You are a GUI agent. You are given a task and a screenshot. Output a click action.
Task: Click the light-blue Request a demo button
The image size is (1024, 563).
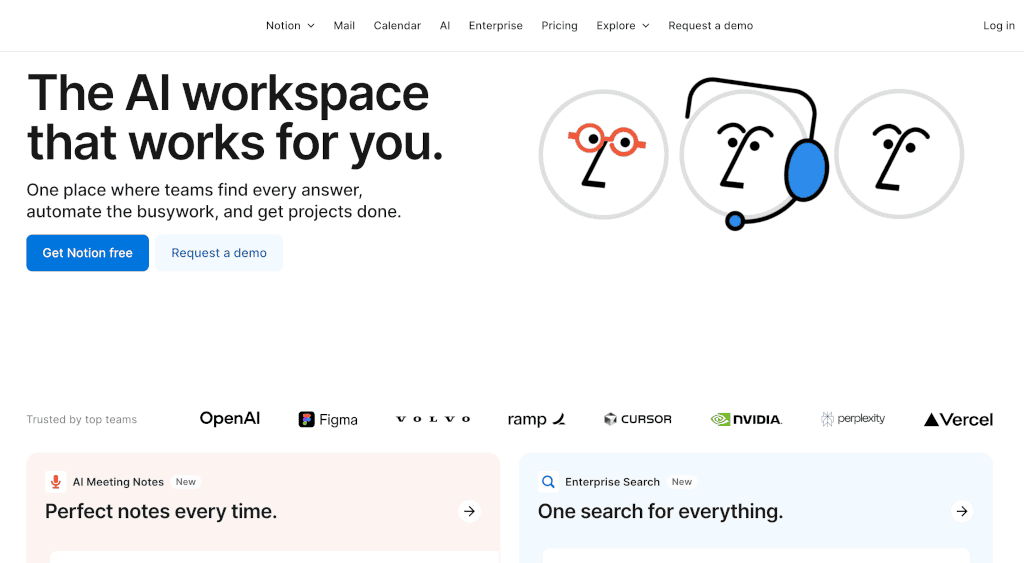[219, 253]
